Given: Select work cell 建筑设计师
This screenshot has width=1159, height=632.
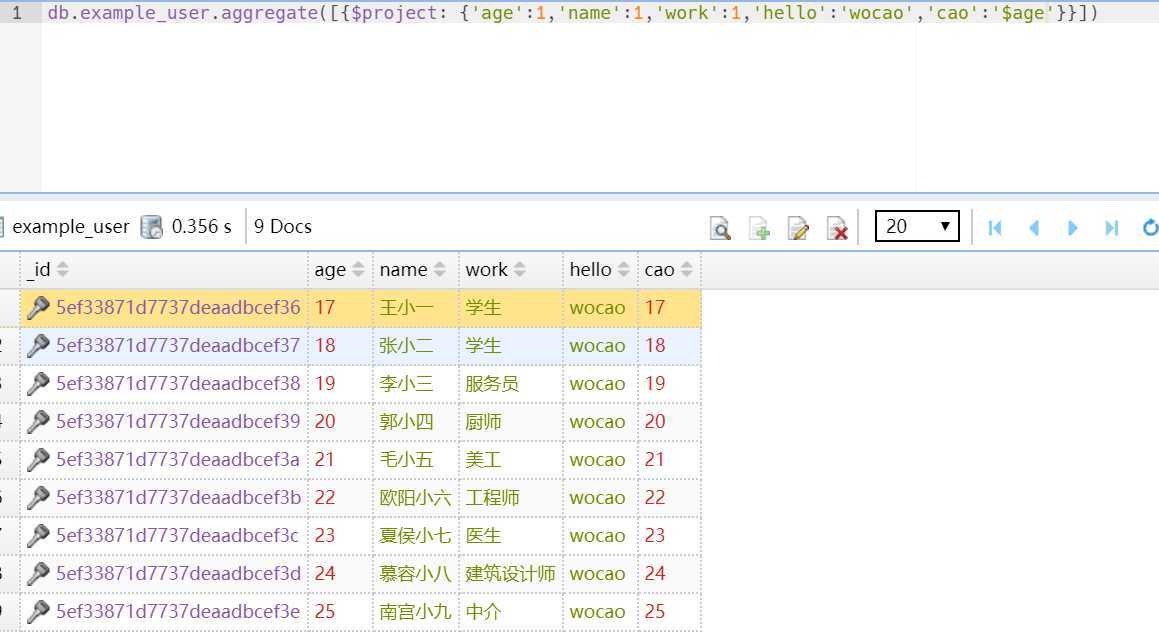Looking at the screenshot, I should [510, 574].
